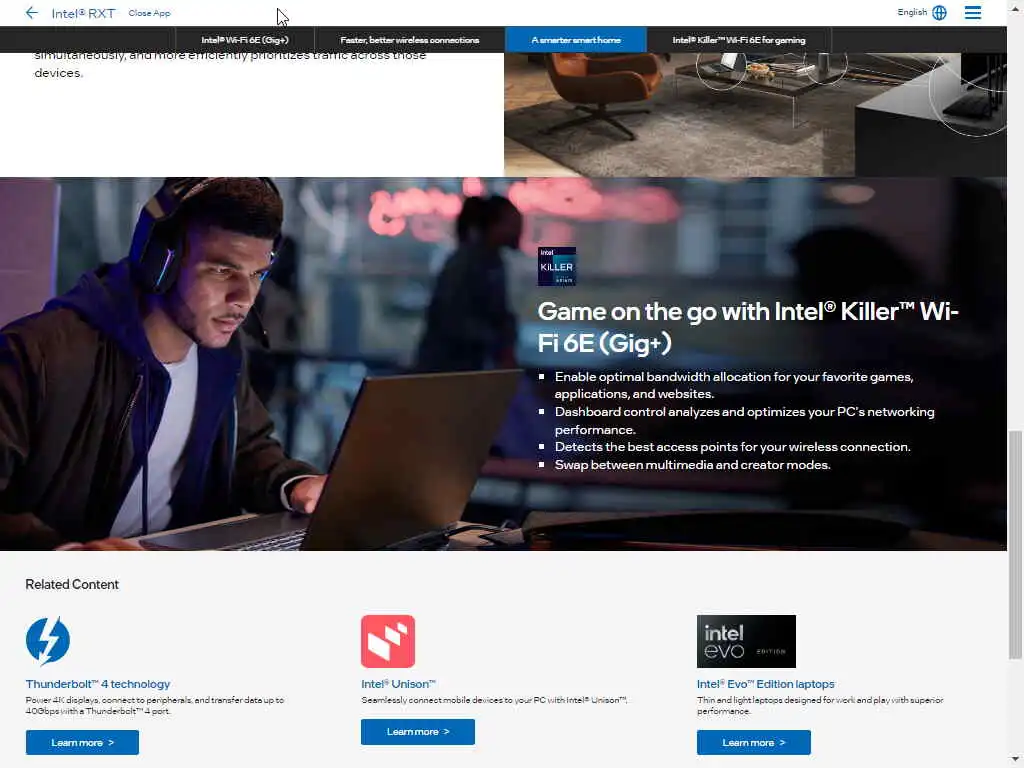Open Faster, better wireless connections tab
This screenshot has height=768, width=1024.
click(409, 40)
